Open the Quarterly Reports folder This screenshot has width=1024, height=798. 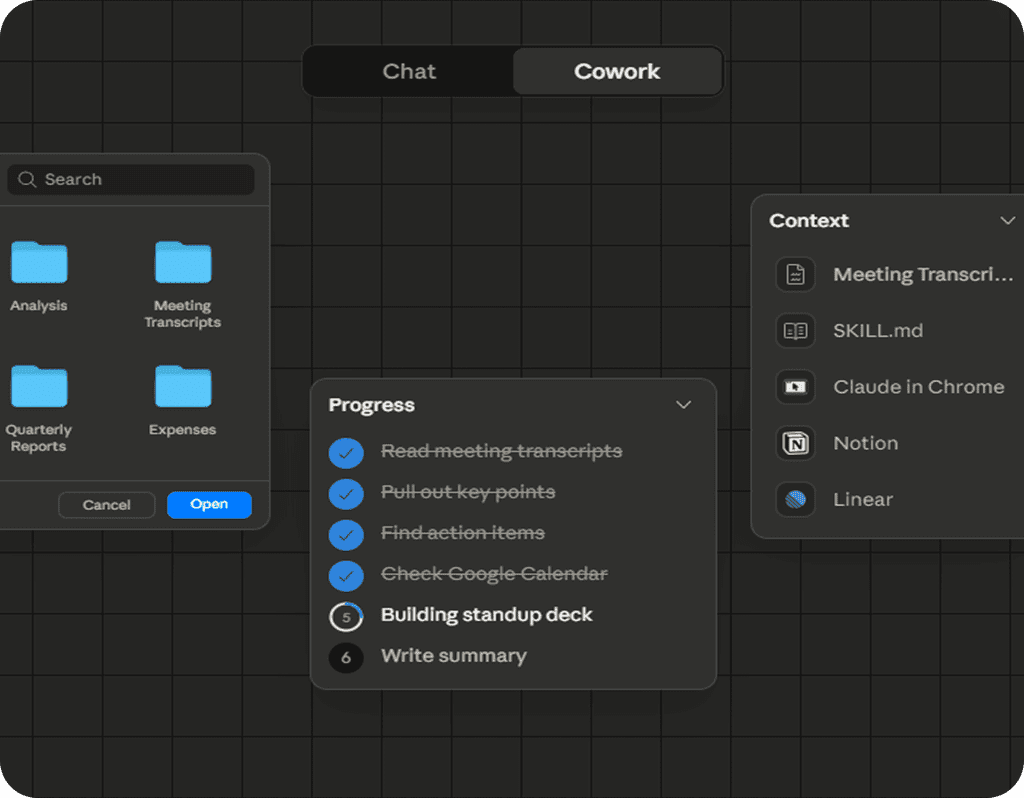39,387
